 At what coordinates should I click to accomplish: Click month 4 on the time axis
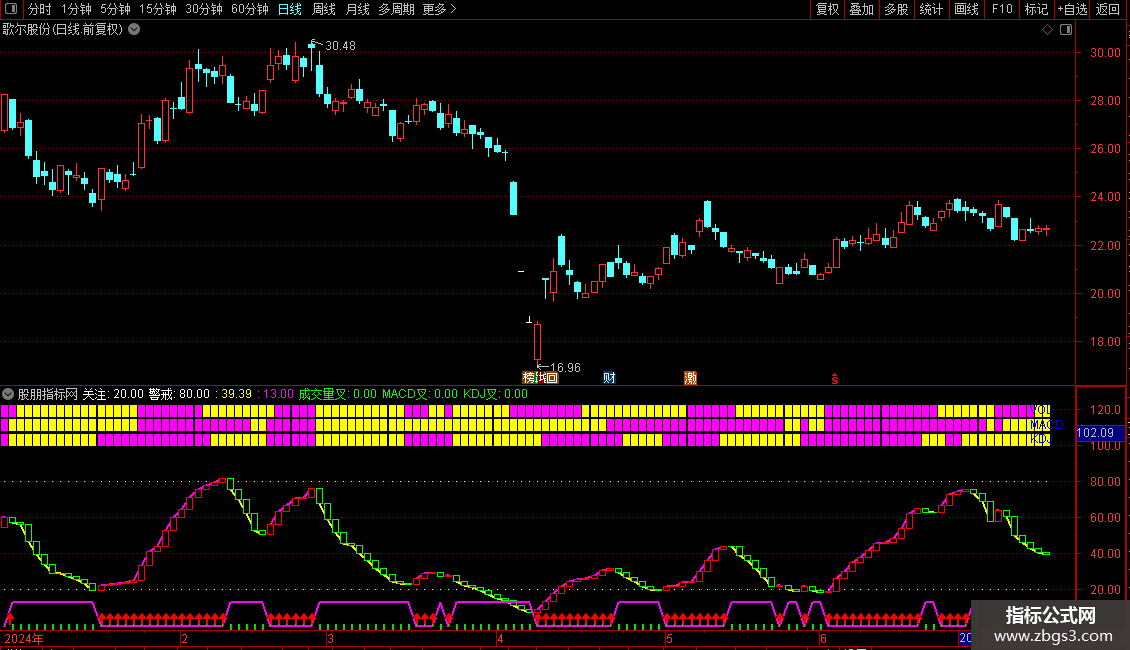(x=500, y=639)
